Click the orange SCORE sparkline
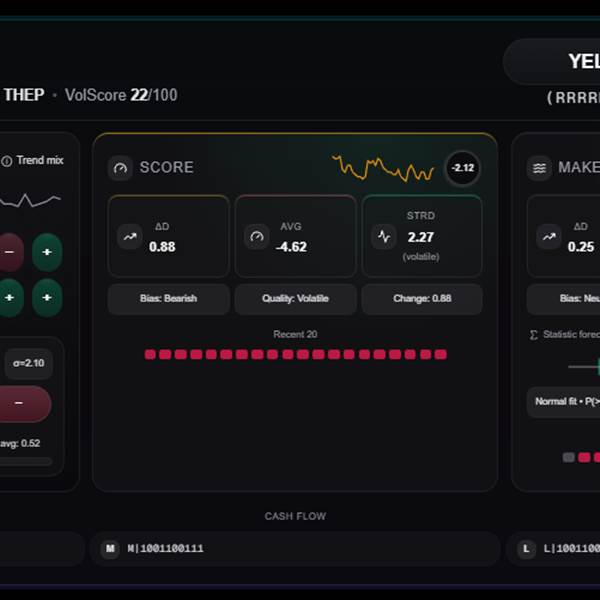The width and height of the screenshot is (600, 600). 383,168
